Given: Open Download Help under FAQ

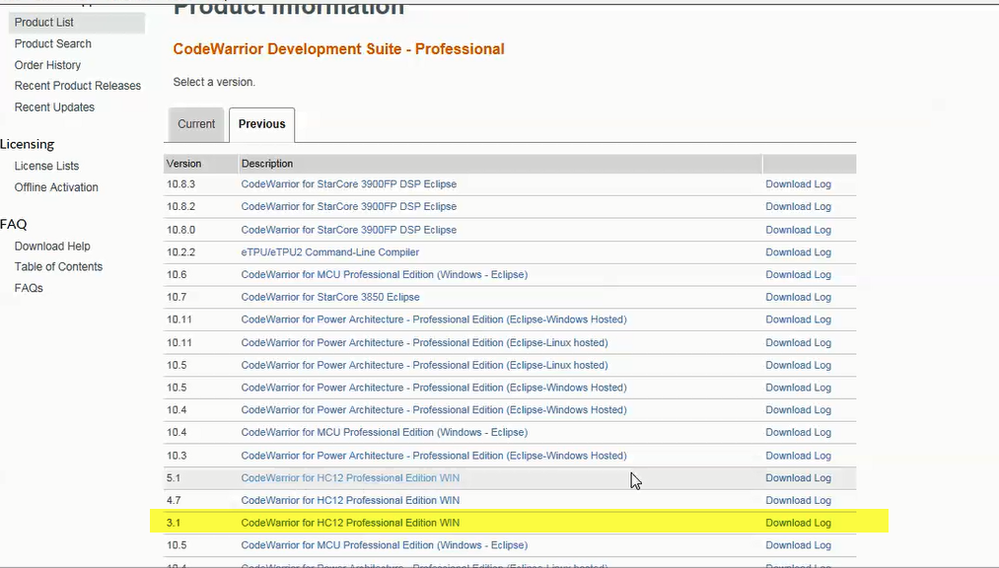Looking at the screenshot, I should (52, 246).
